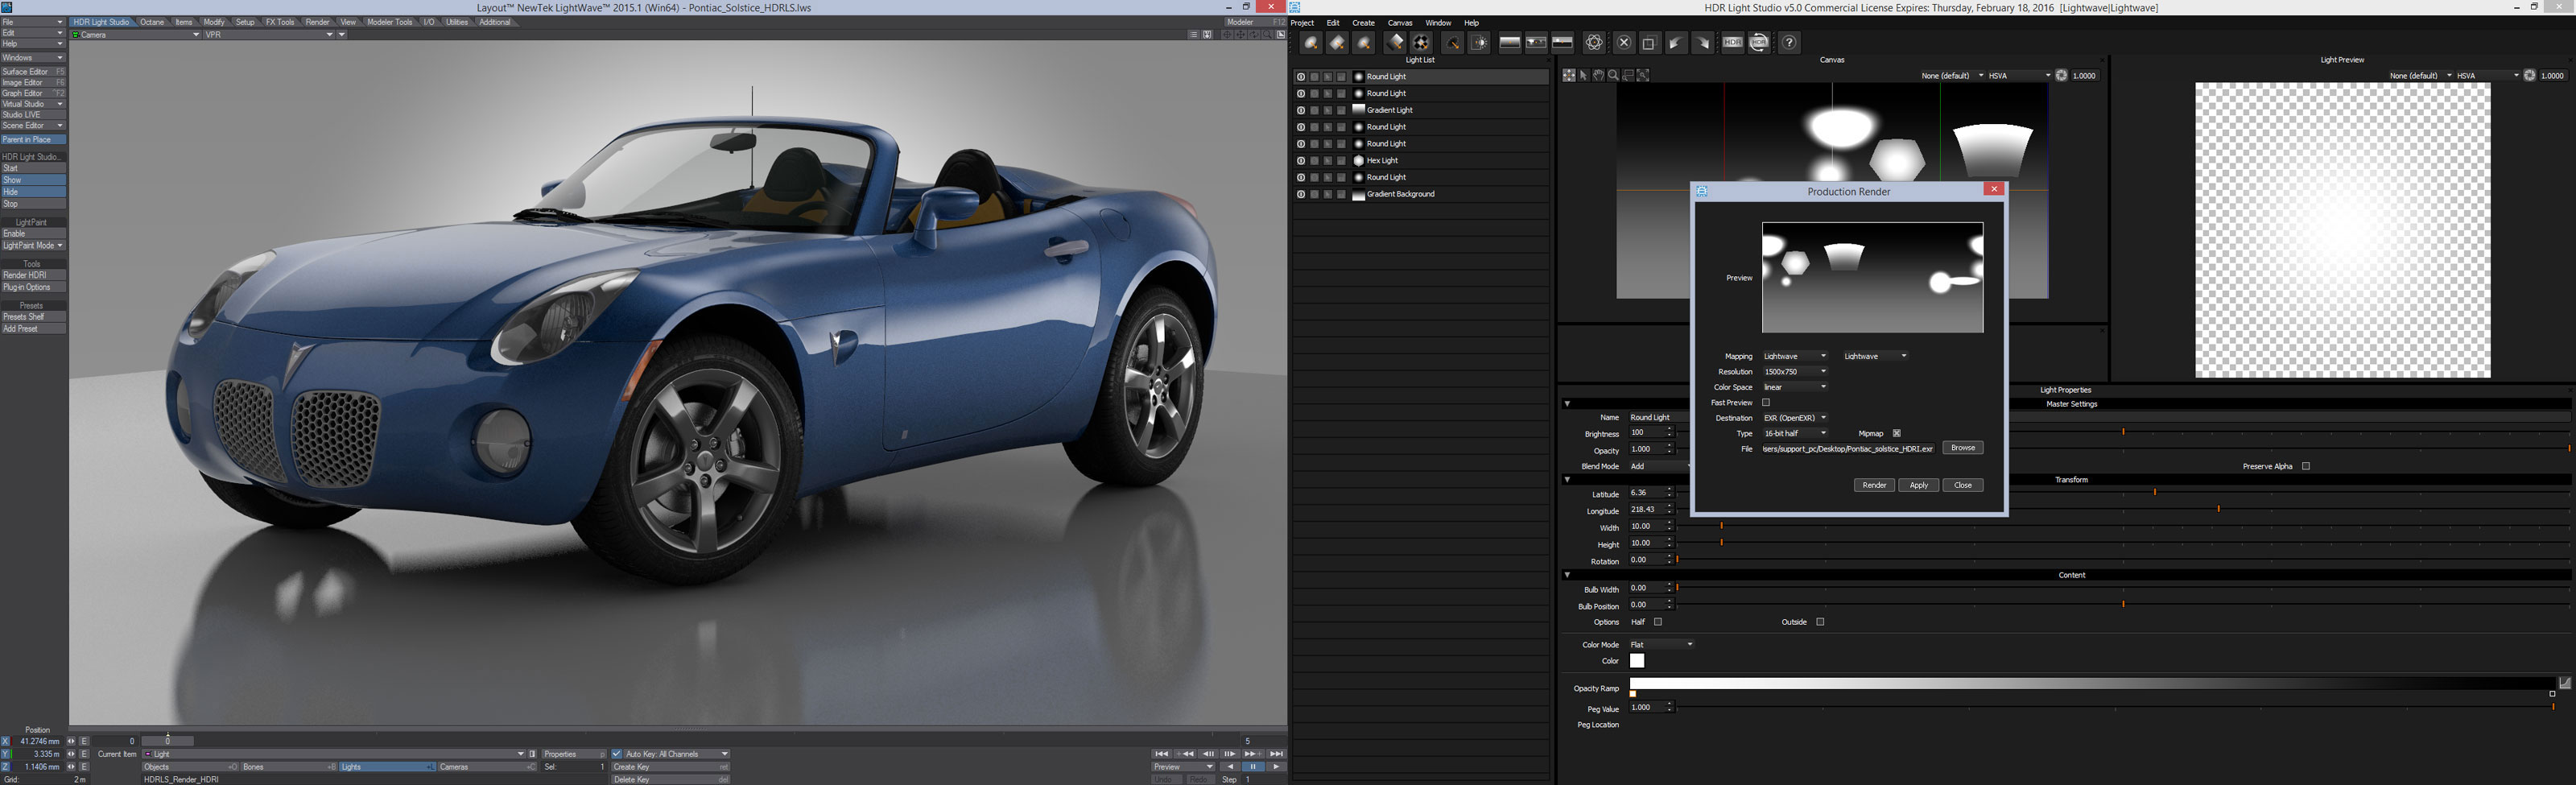Click the File path input field
Image resolution: width=2576 pixels, height=785 pixels.
[1848, 449]
